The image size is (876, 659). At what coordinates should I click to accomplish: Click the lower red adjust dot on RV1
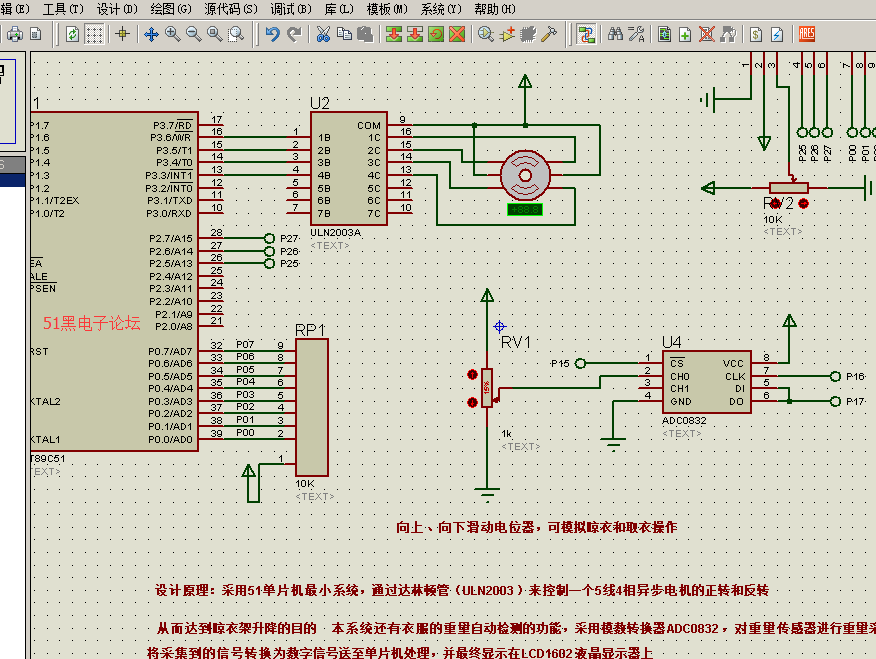[472, 402]
